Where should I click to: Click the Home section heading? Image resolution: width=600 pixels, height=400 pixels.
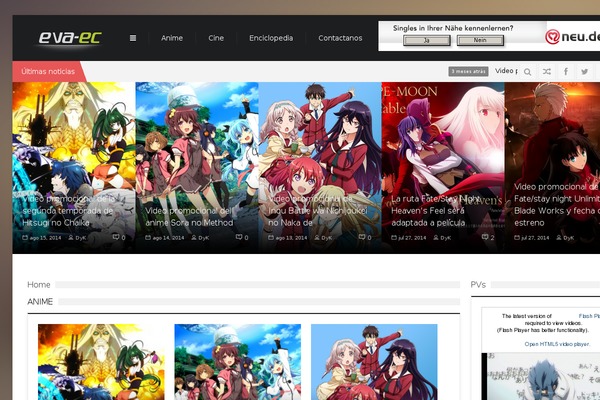(39, 285)
